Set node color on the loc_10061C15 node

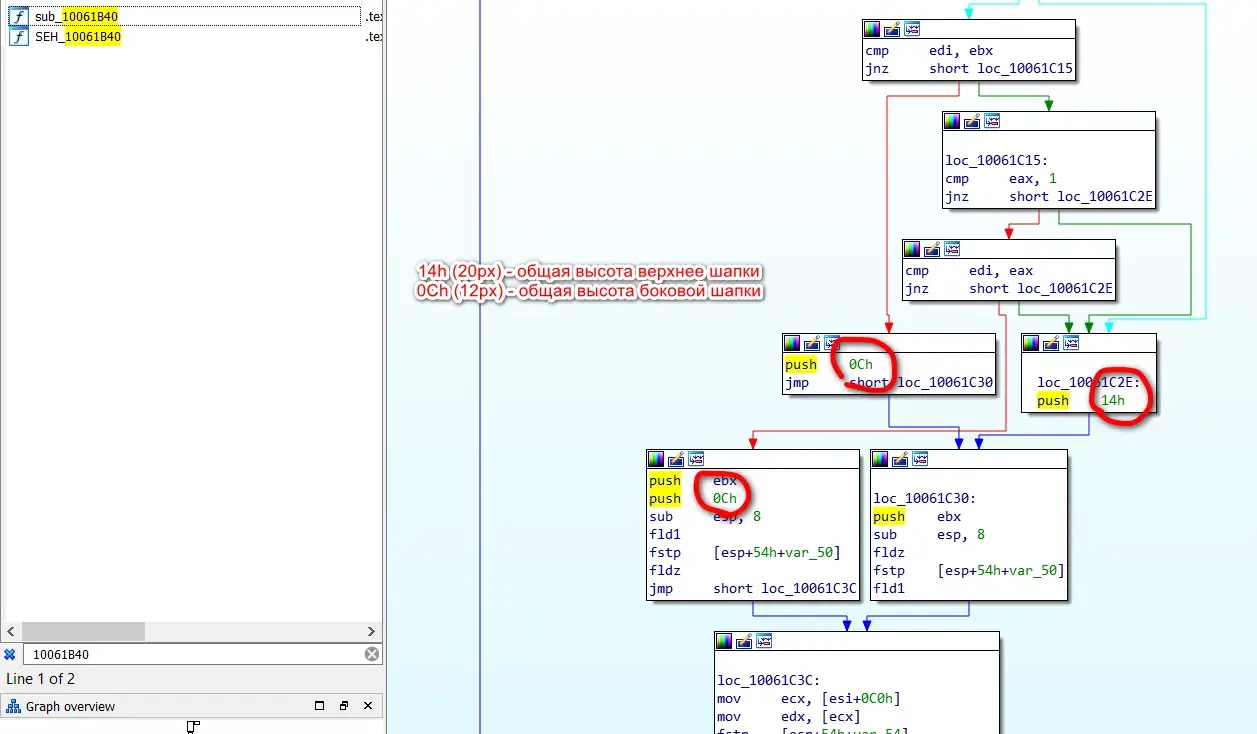[952, 121]
